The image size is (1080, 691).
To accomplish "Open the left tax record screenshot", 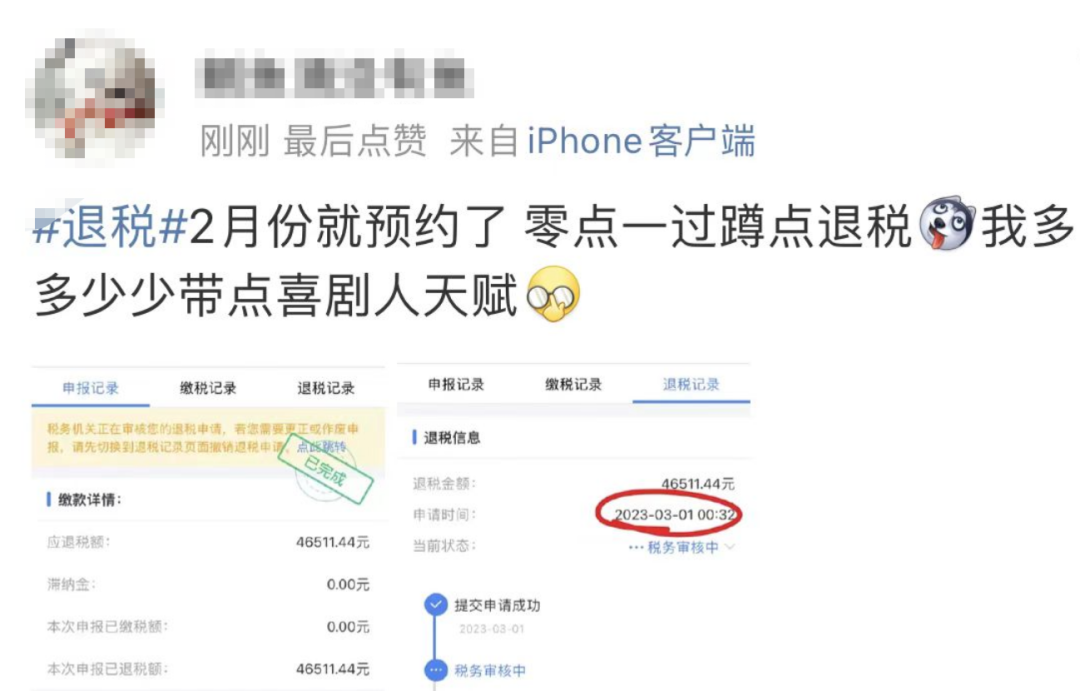I will tap(208, 528).
